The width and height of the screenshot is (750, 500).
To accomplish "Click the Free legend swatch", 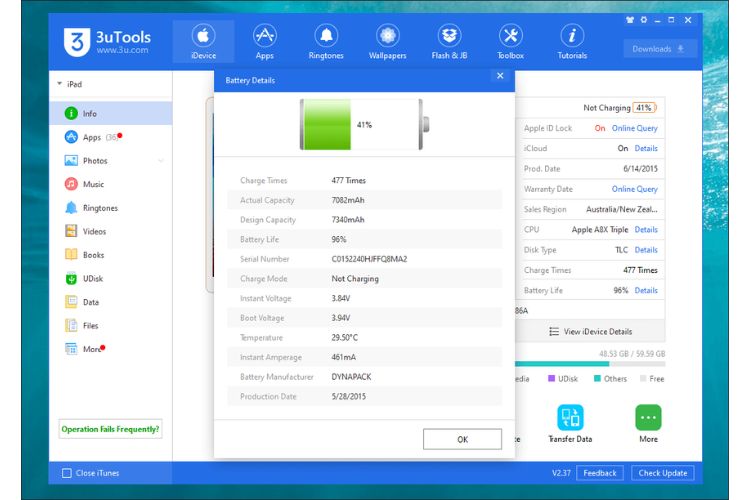I will tap(643, 378).
